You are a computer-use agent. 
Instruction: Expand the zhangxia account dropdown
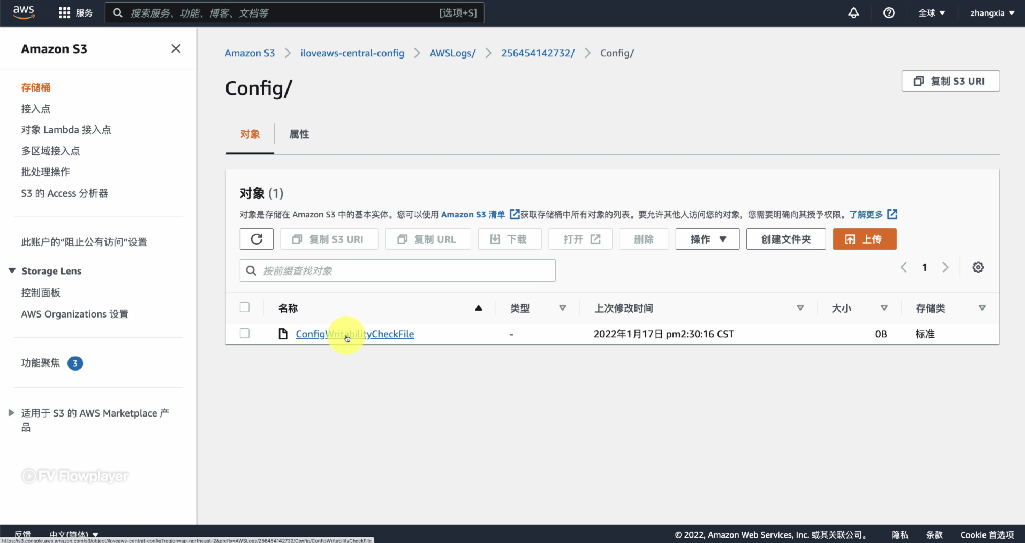(991, 13)
